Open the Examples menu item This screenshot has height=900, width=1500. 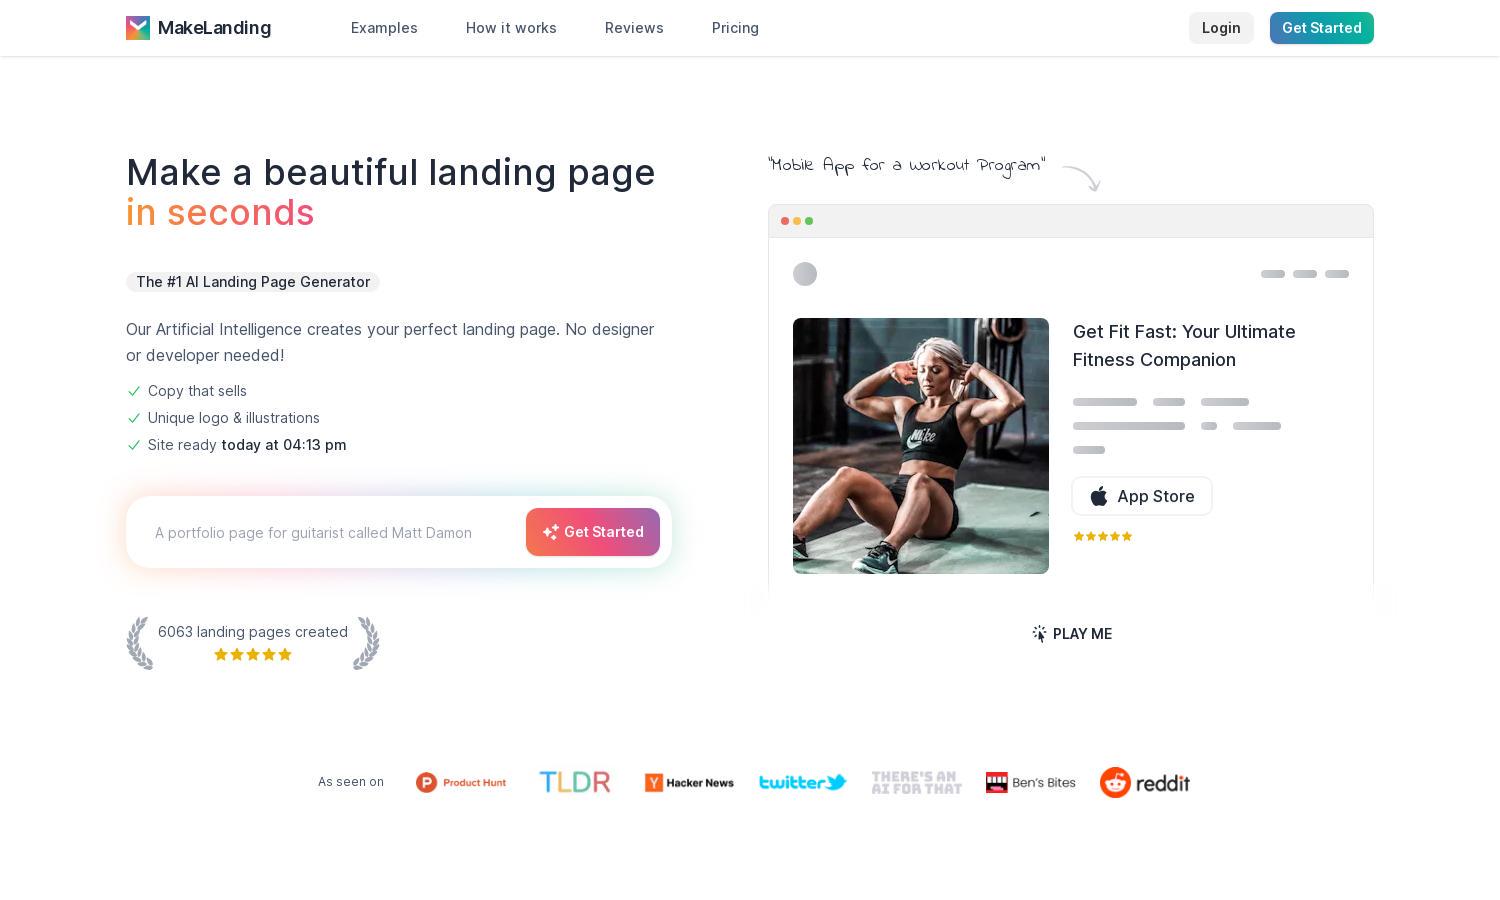[x=384, y=28]
